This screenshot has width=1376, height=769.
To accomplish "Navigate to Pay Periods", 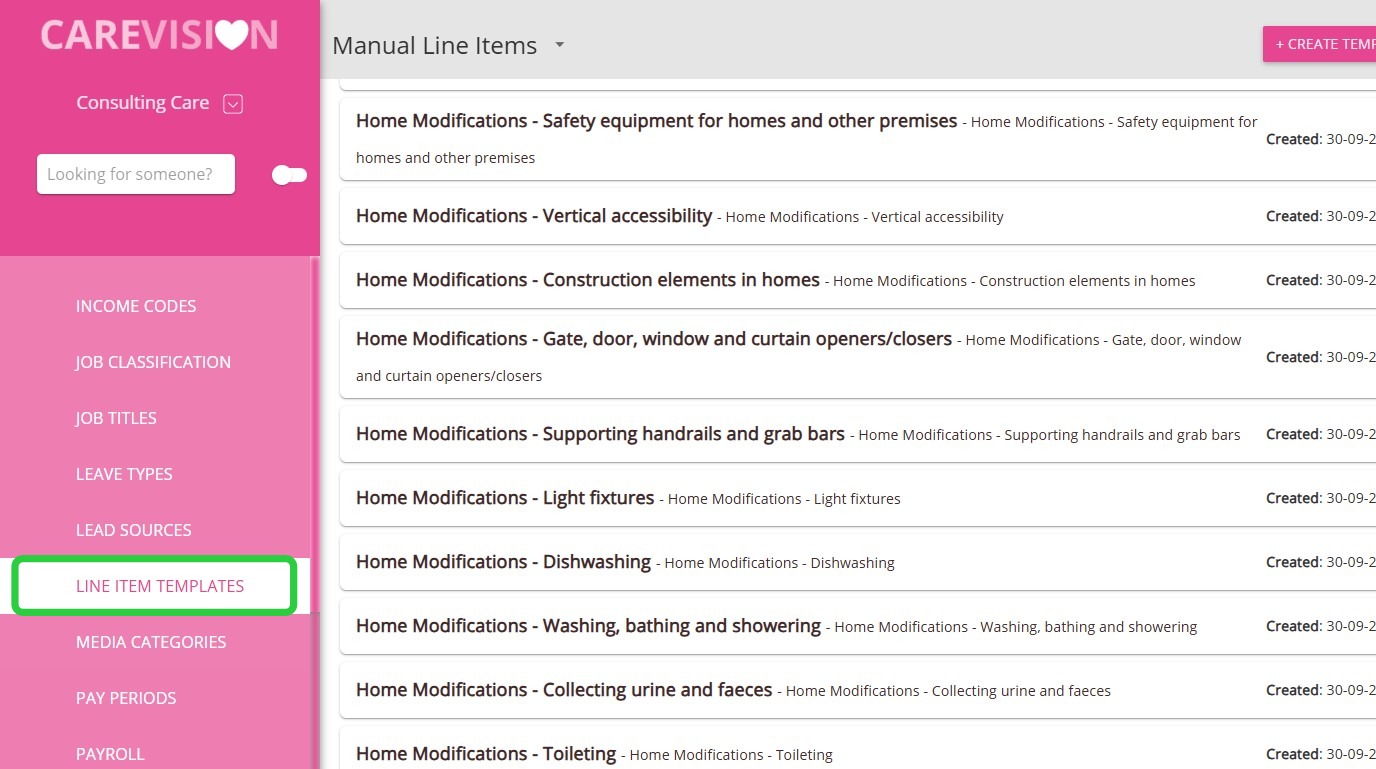I will coord(126,698).
